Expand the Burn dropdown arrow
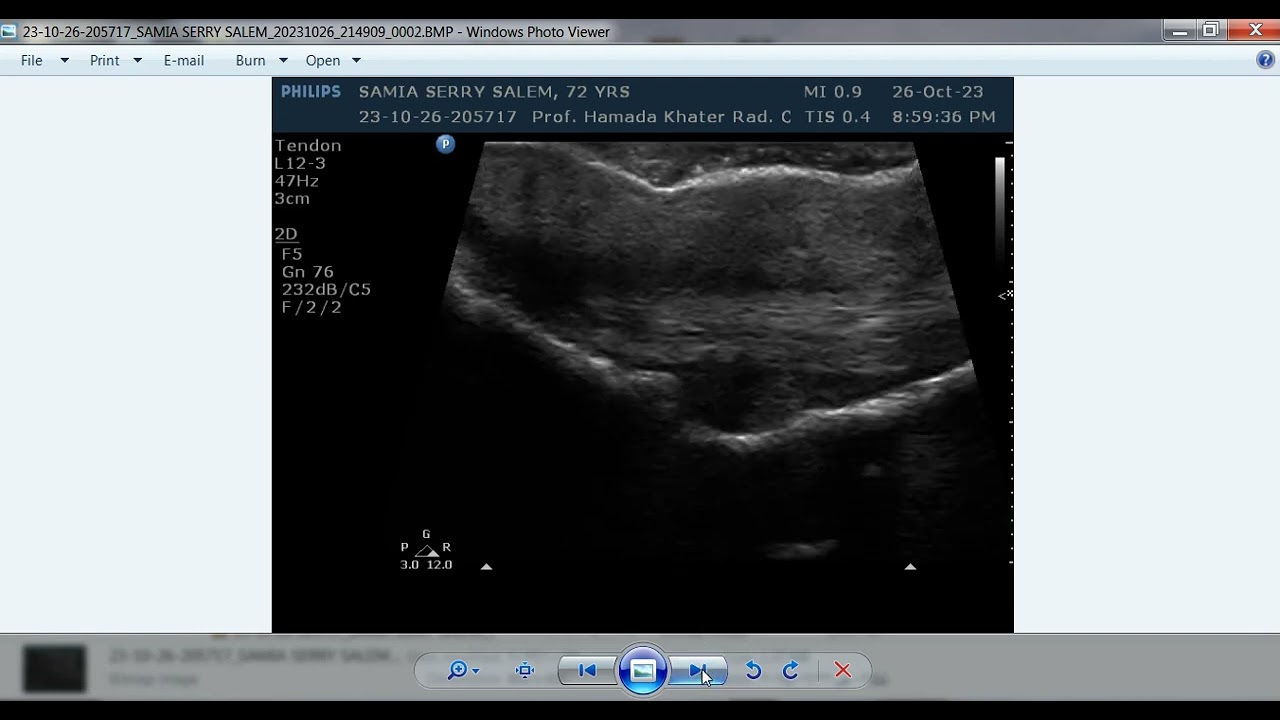Screen dimensions: 1280x720 click(x=283, y=60)
